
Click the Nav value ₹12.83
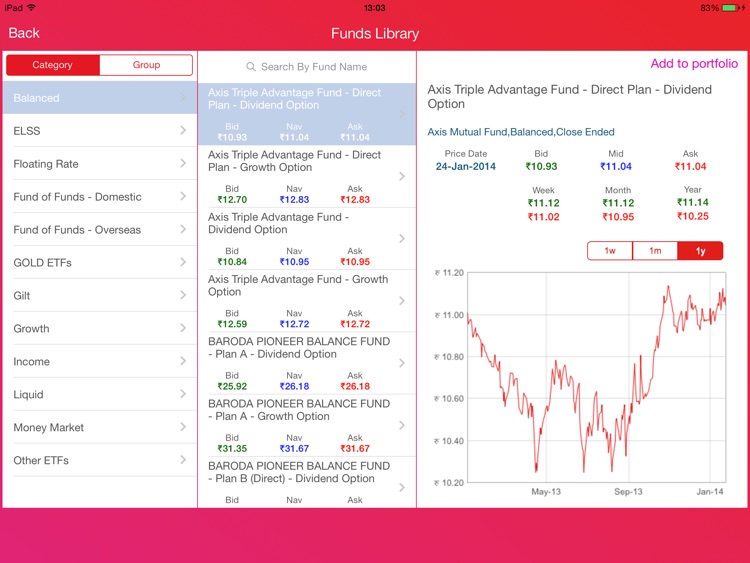[294, 199]
